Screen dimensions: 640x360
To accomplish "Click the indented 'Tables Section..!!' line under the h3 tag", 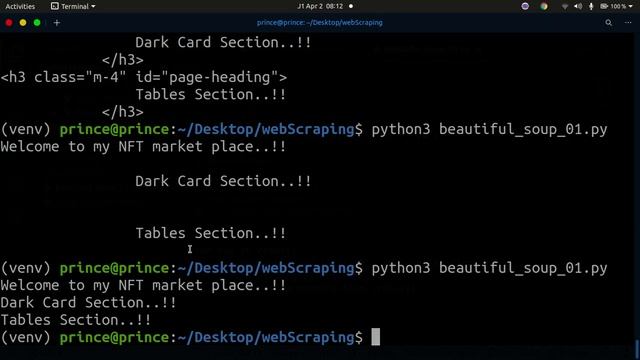I will click(x=211, y=95).
